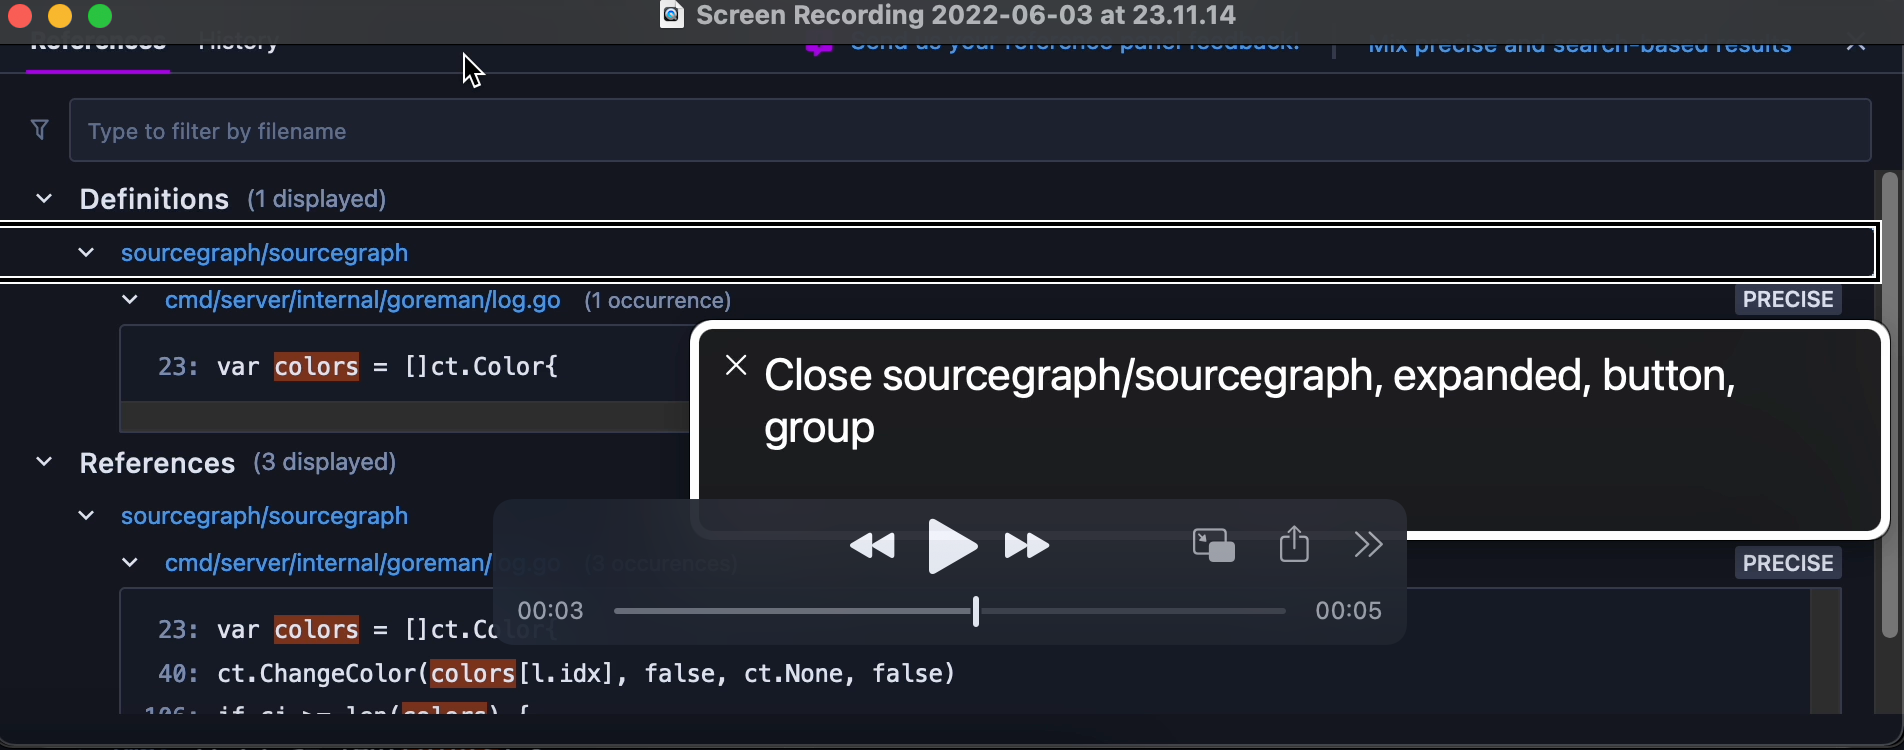Click the 00:05 remaining time label
The height and width of the screenshot is (750, 1904).
click(x=1348, y=611)
